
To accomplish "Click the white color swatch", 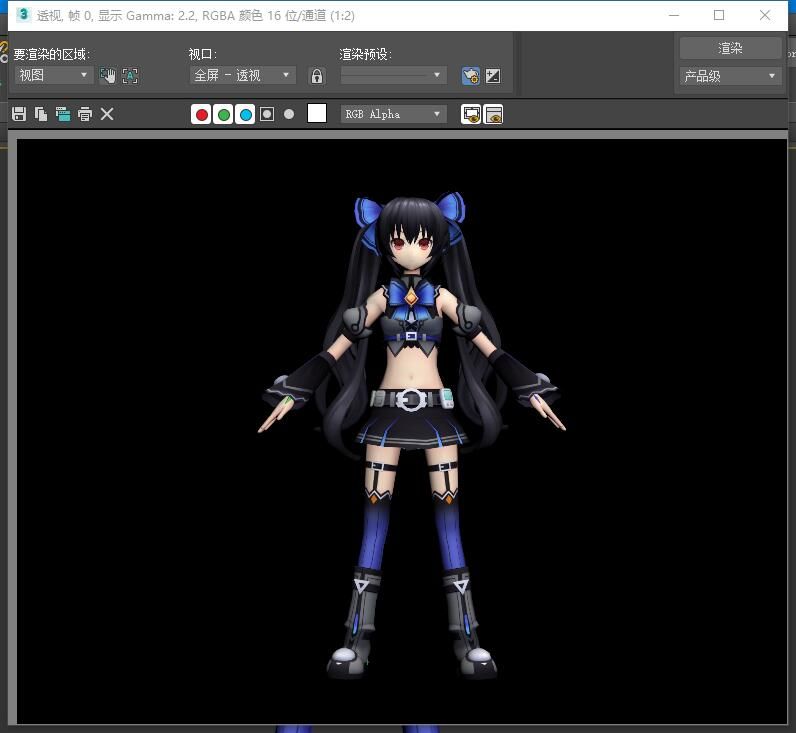I will pyautogui.click(x=317, y=114).
